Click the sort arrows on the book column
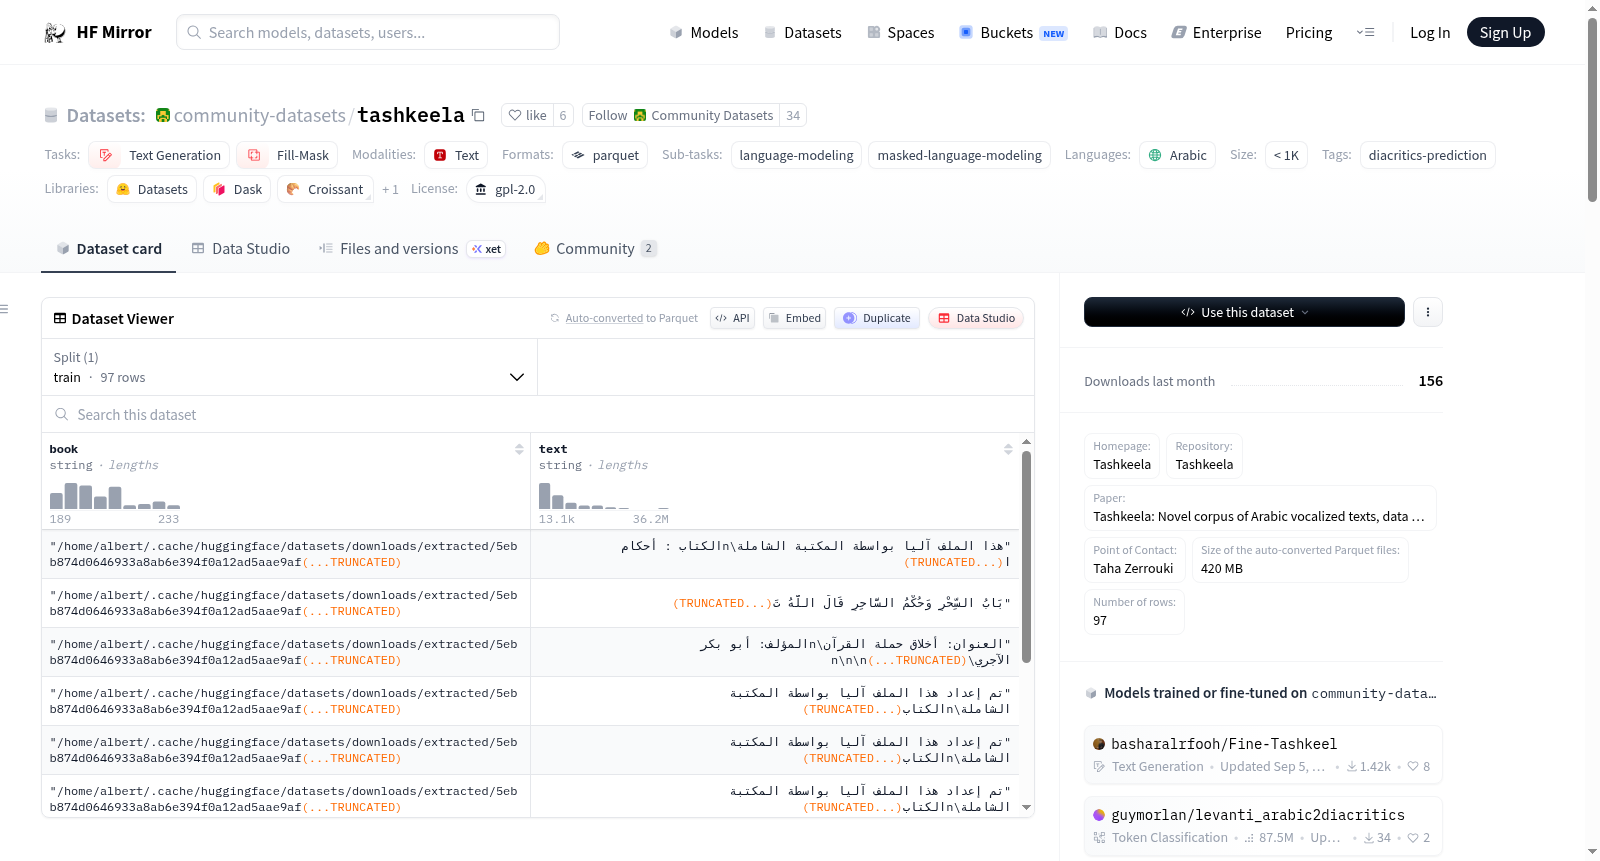 point(519,449)
